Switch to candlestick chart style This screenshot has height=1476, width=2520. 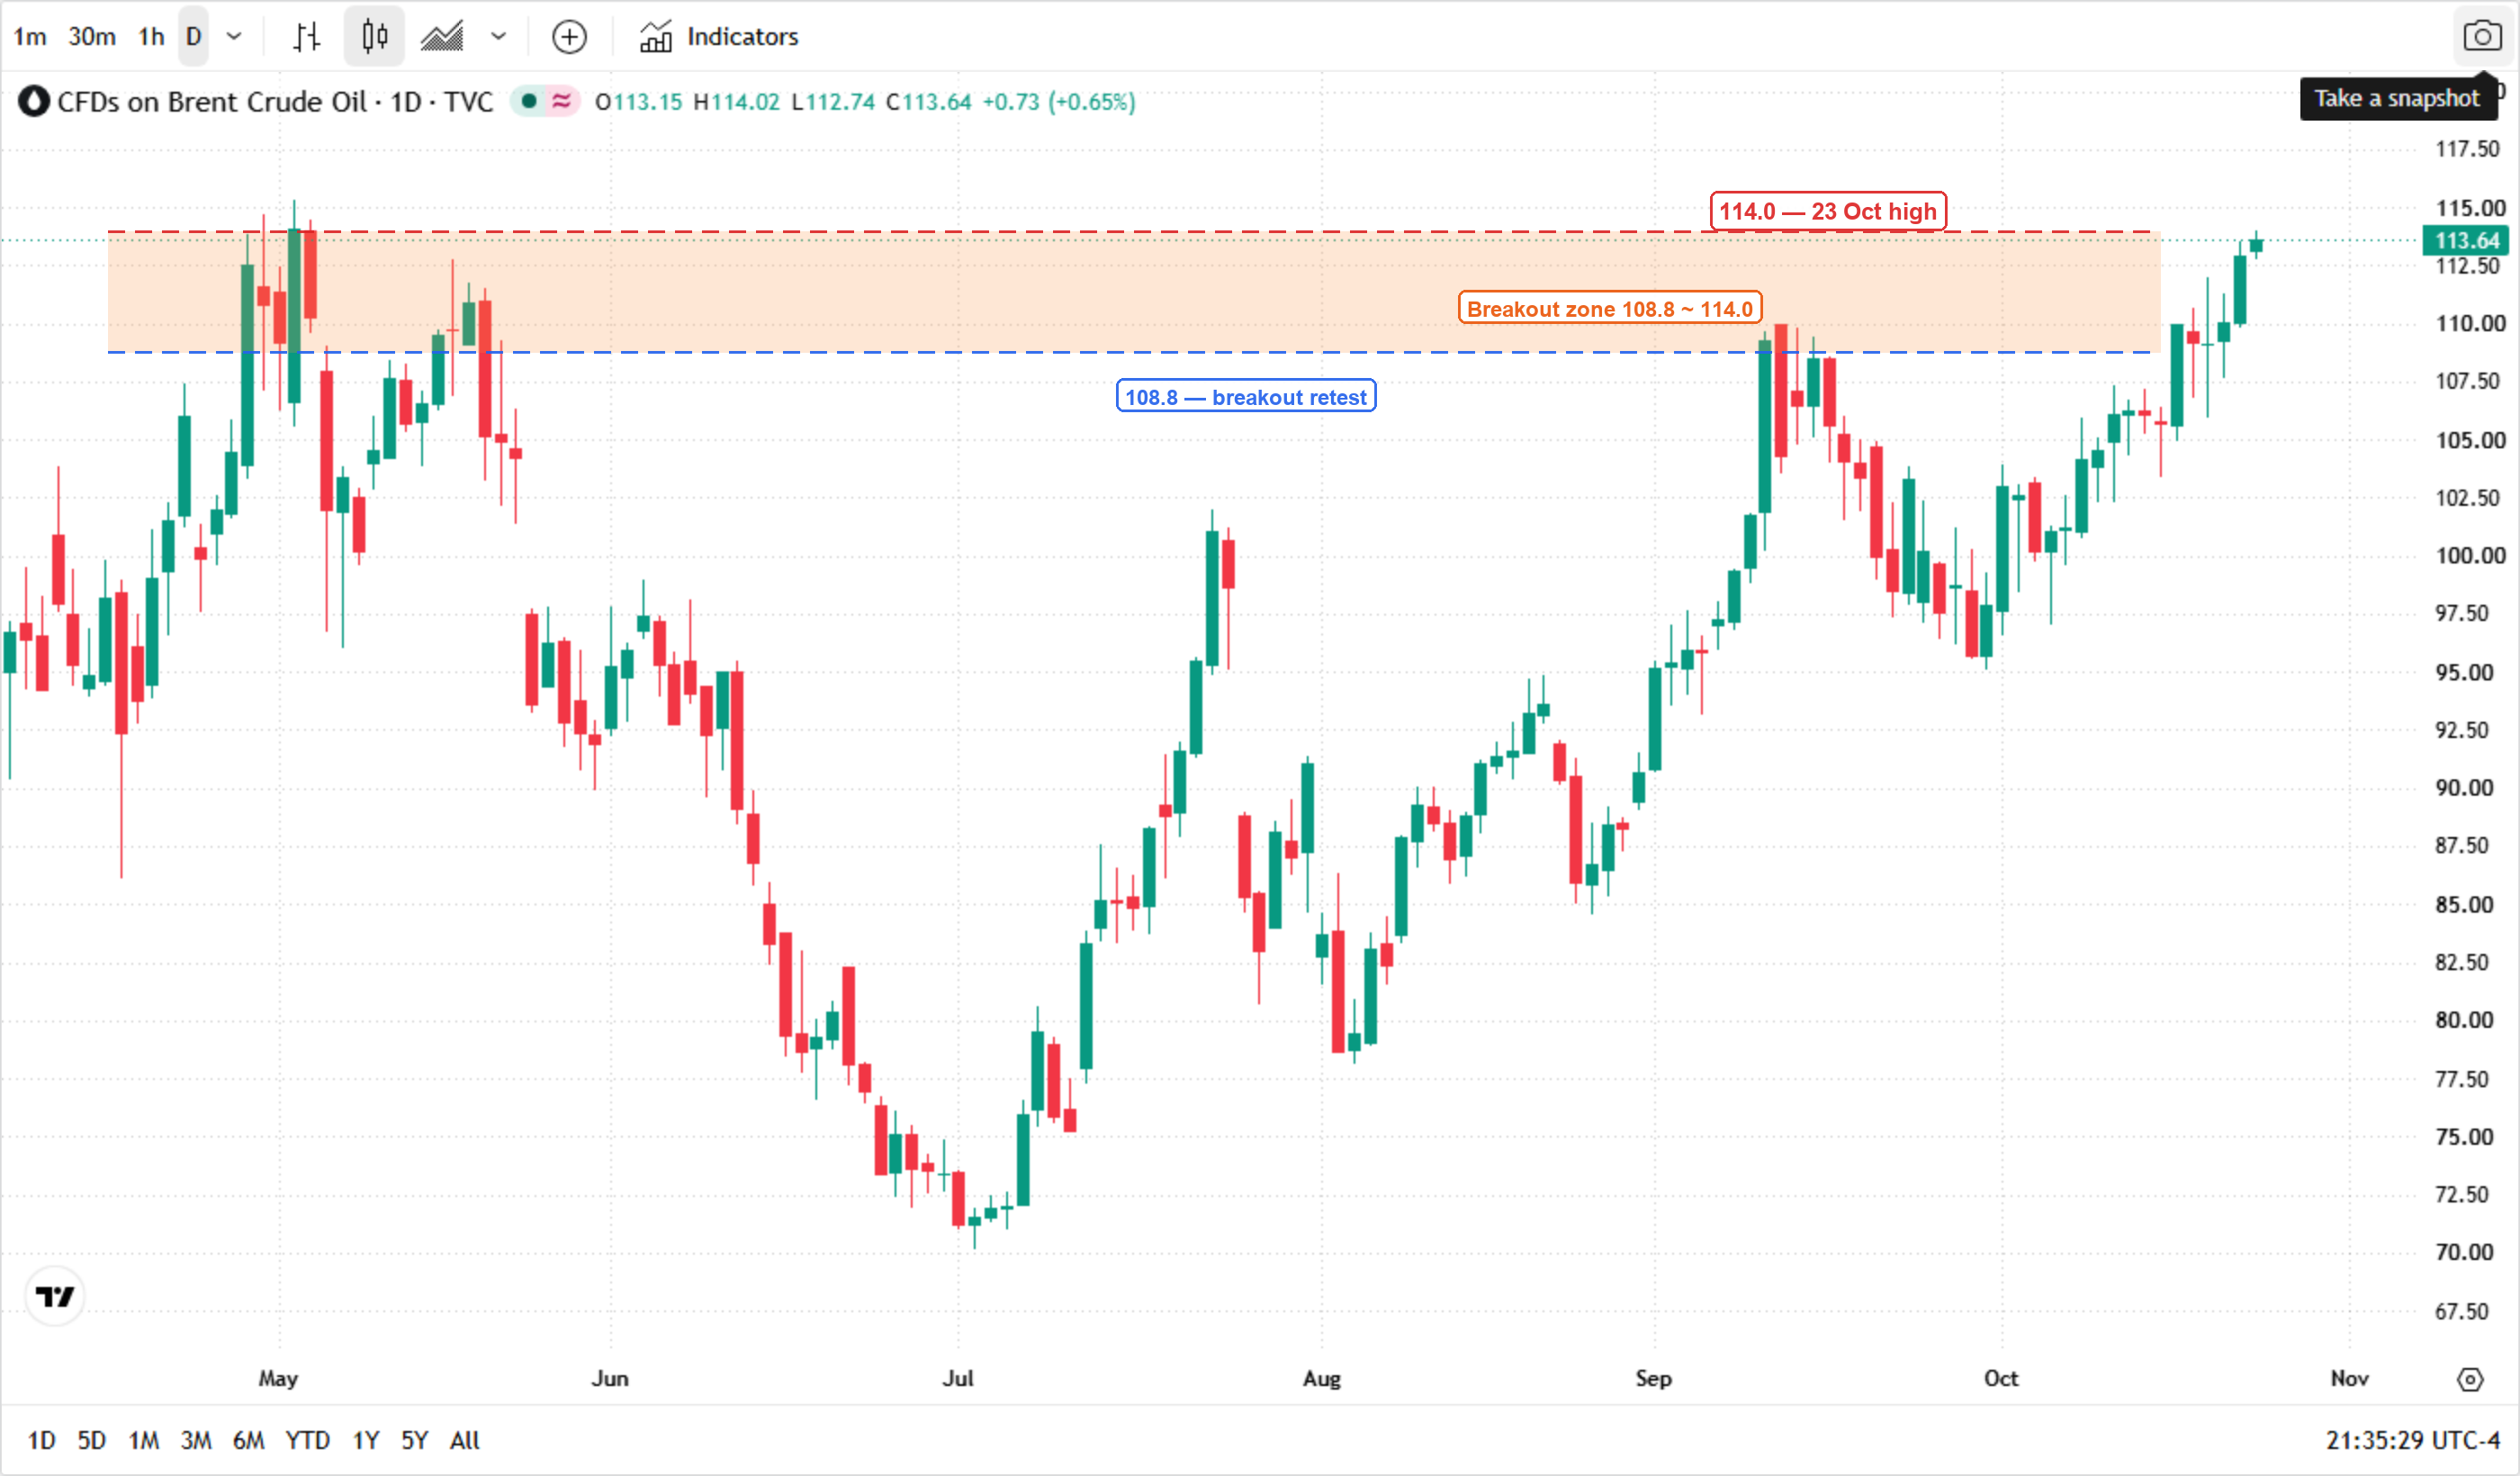tap(375, 37)
